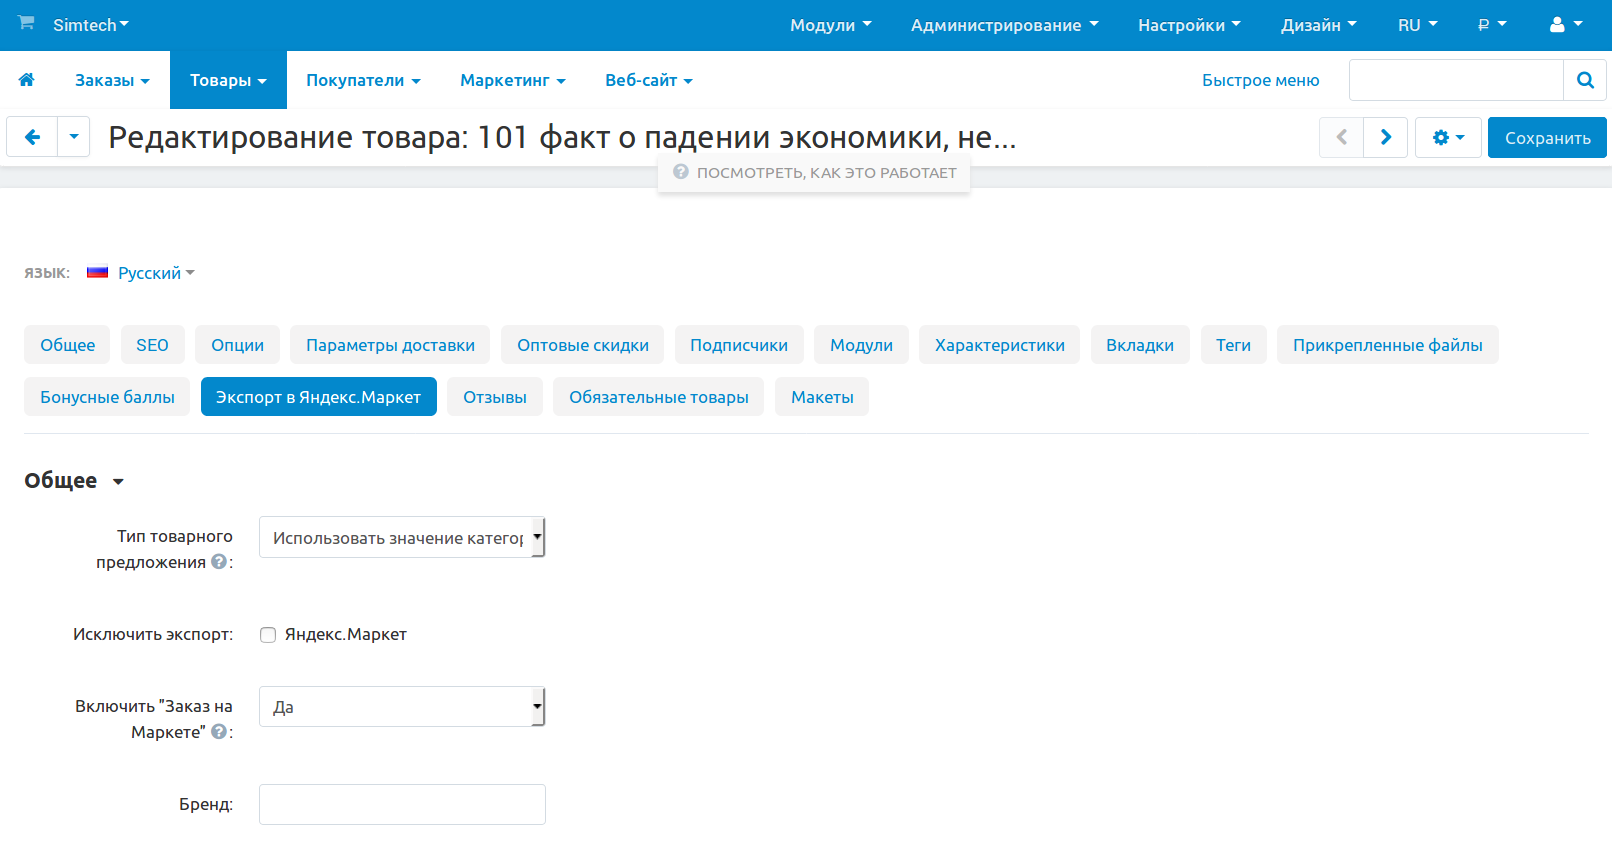Click help icon next to Тип товарного предложения
This screenshot has height=845, width=1612.
pyautogui.click(x=219, y=562)
